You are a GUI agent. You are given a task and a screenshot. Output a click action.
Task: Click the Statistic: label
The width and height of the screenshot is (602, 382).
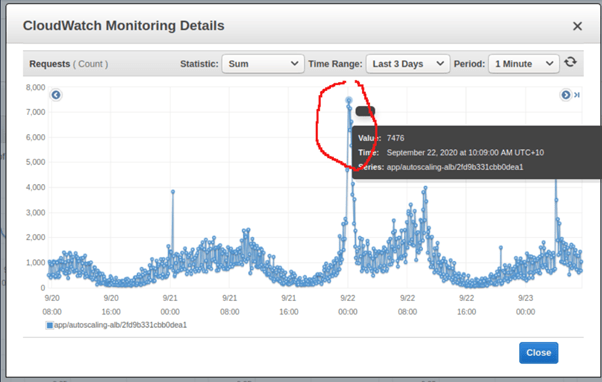[199, 64]
